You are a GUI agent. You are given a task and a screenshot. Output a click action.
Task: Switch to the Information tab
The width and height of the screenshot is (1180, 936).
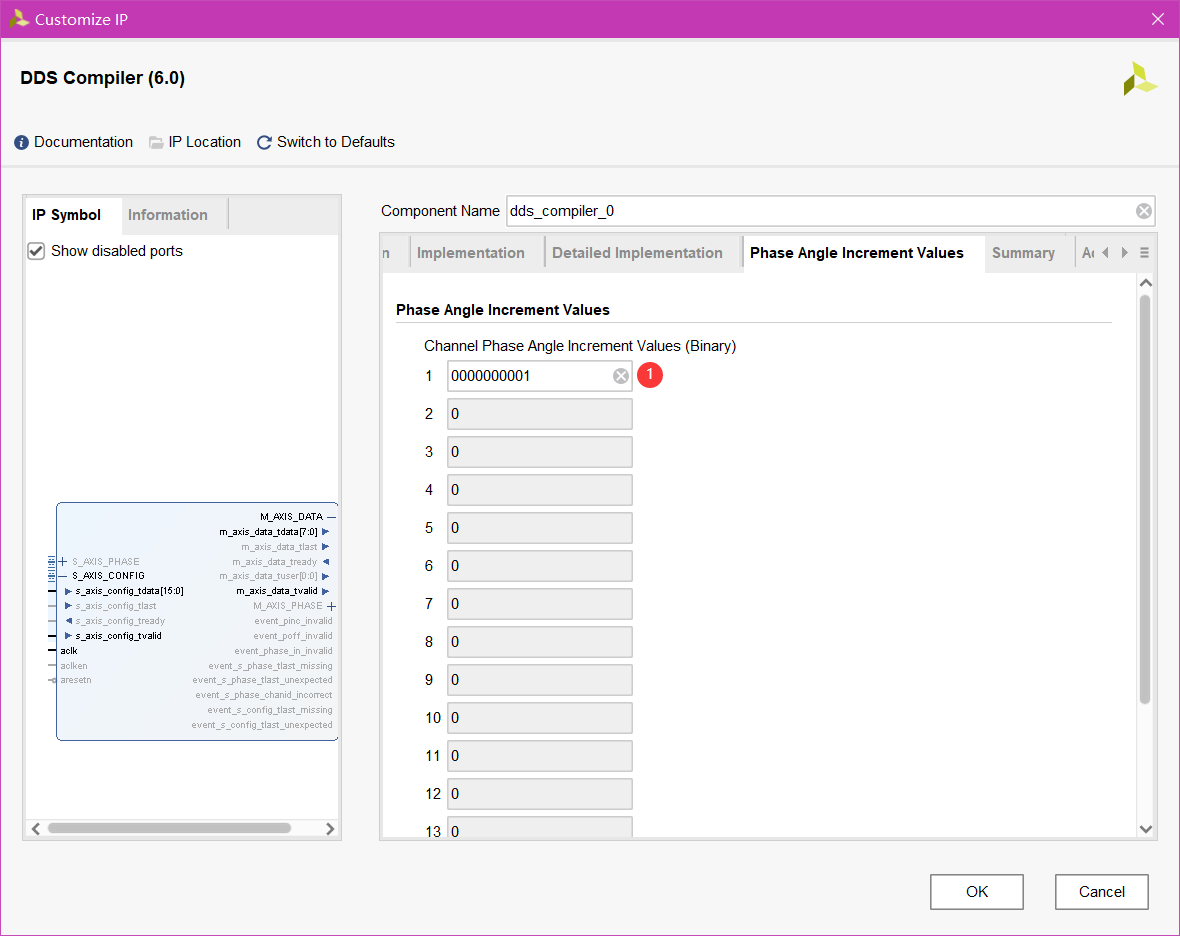click(168, 215)
